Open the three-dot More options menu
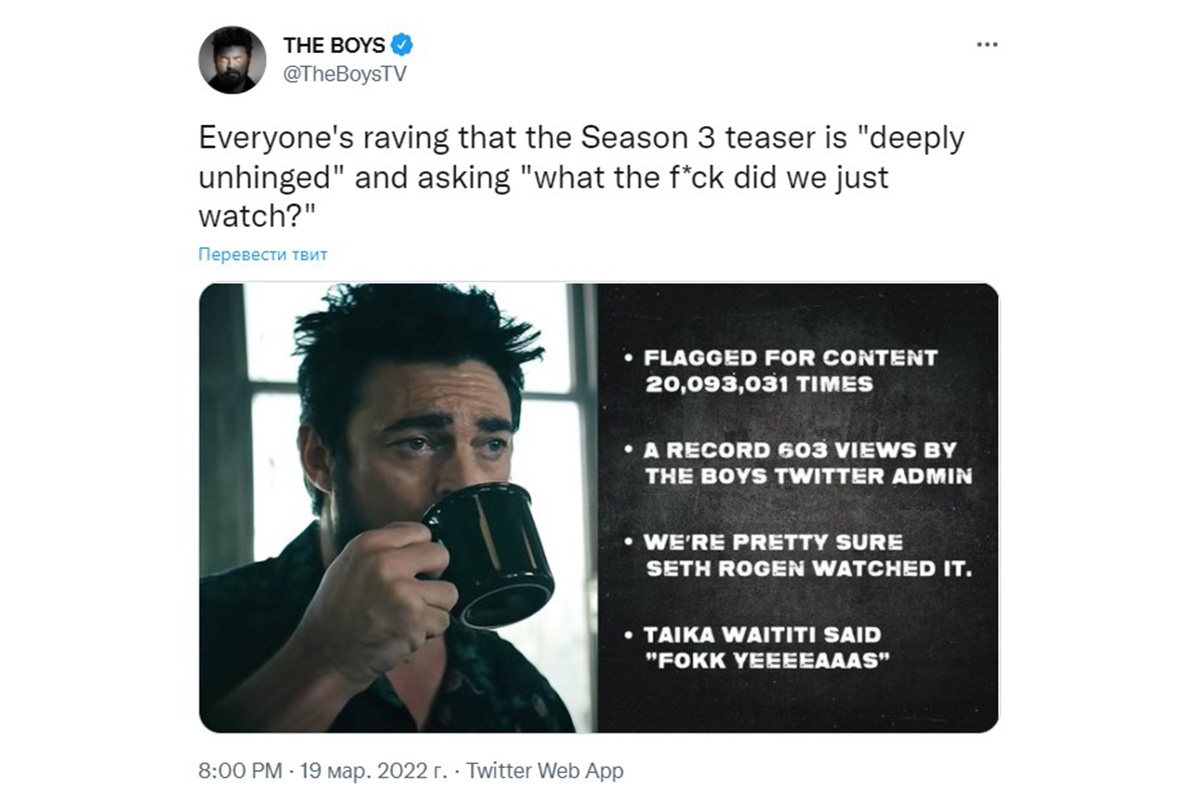The height and width of the screenshot is (800, 1200). coord(986,46)
